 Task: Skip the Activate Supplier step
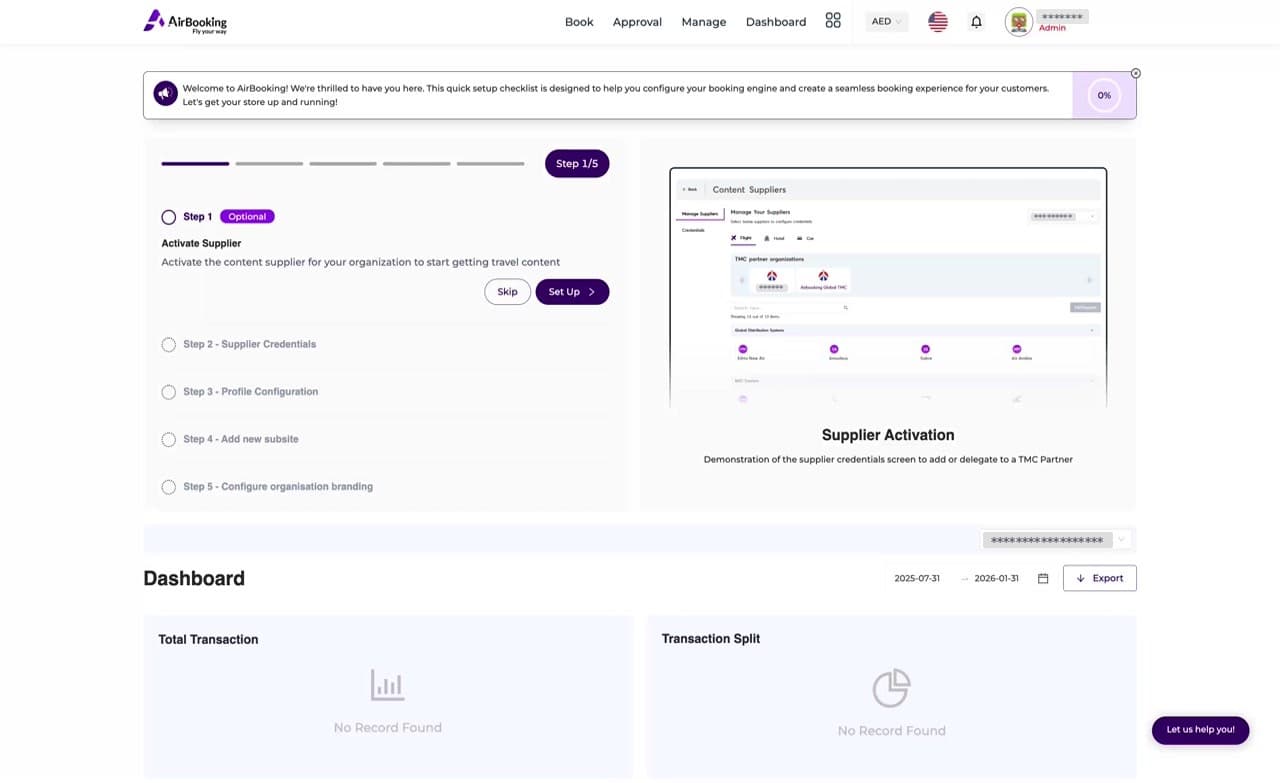pyautogui.click(x=508, y=292)
